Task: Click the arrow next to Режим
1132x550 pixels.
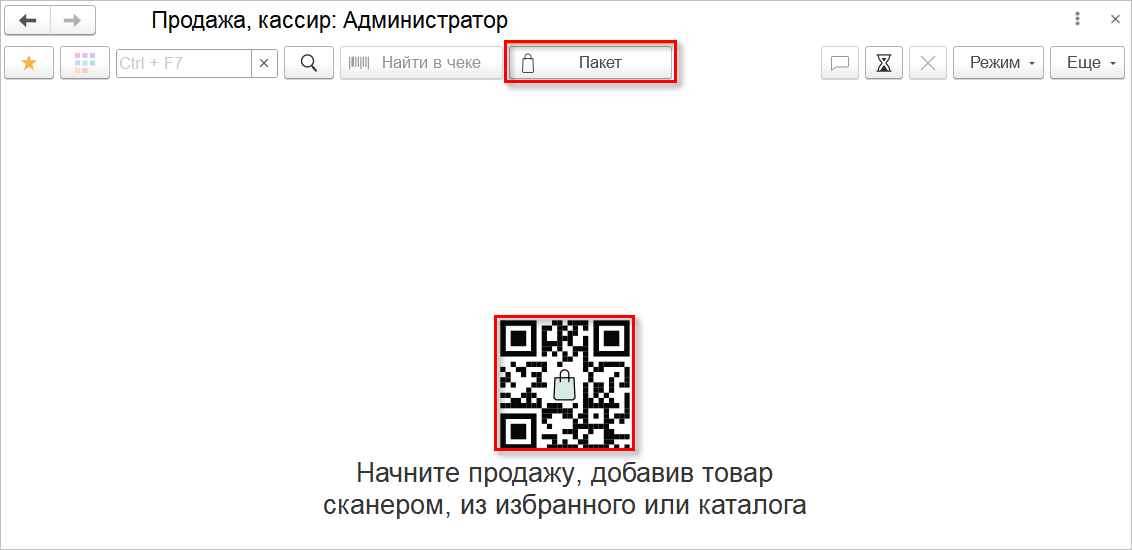Action: pos(1032,64)
